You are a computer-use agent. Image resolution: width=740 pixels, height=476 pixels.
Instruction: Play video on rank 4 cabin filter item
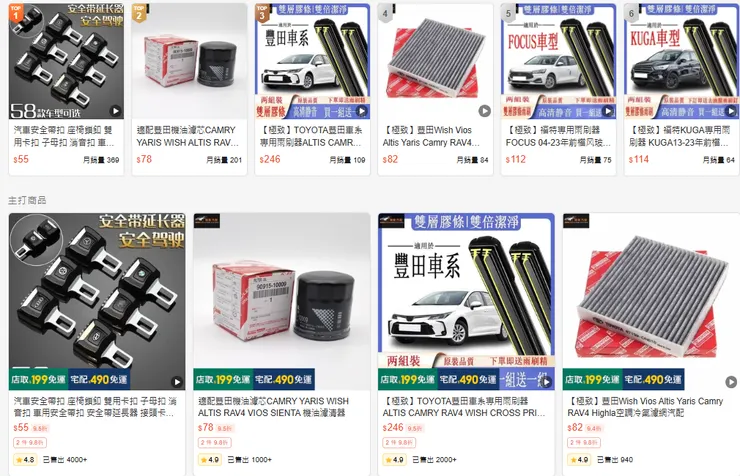(485, 111)
